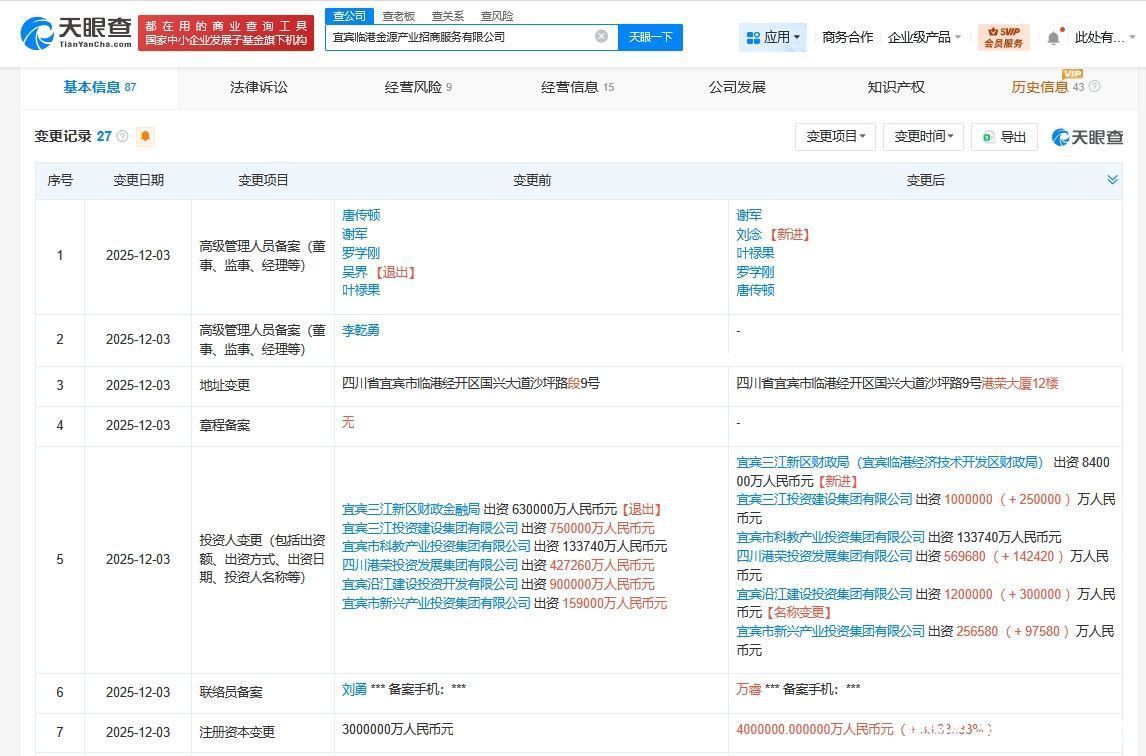
Task: Click the help icon next to 历史信息
Action: pyautogui.click(x=1094, y=87)
